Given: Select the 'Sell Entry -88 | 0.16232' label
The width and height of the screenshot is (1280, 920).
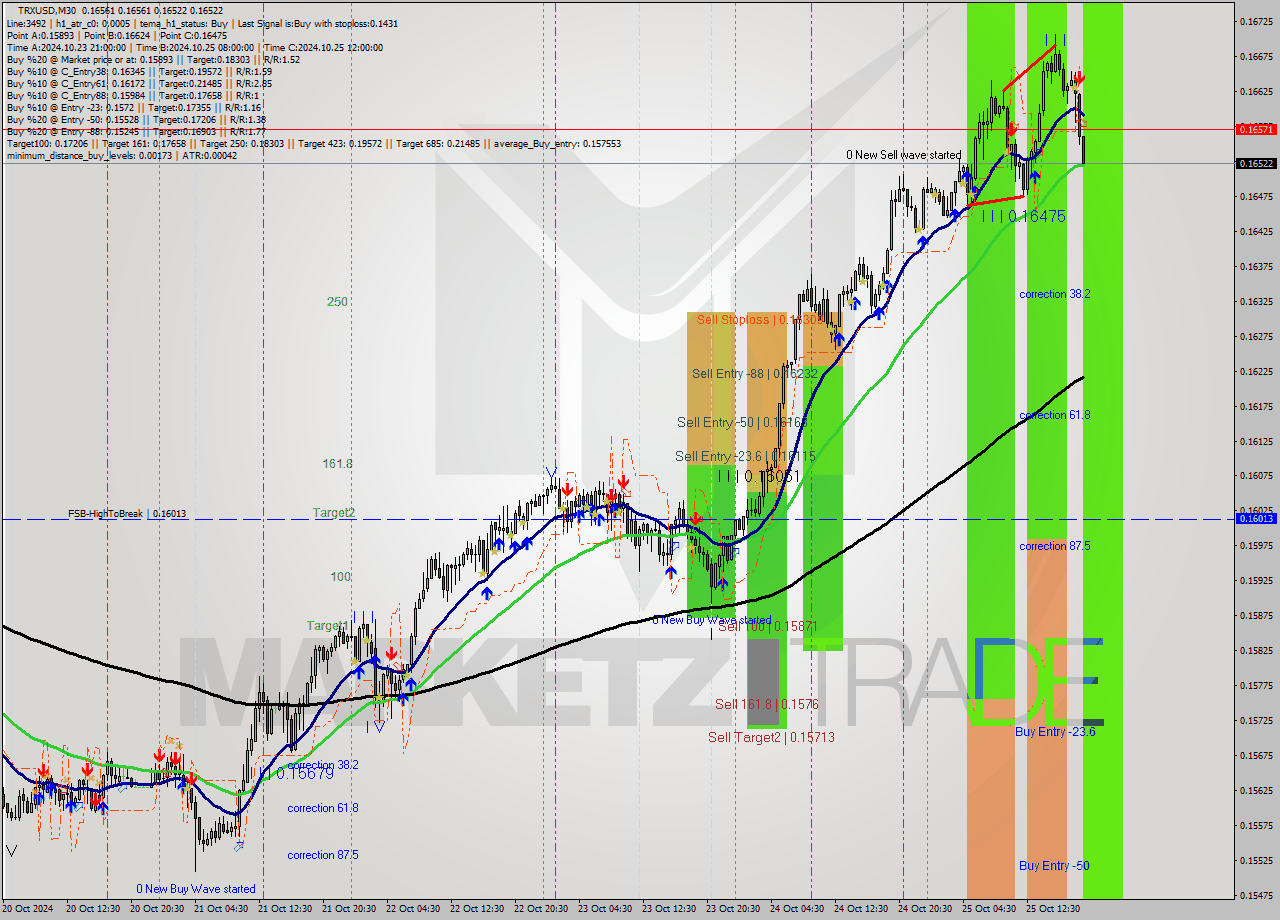Looking at the screenshot, I should coord(755,374).
